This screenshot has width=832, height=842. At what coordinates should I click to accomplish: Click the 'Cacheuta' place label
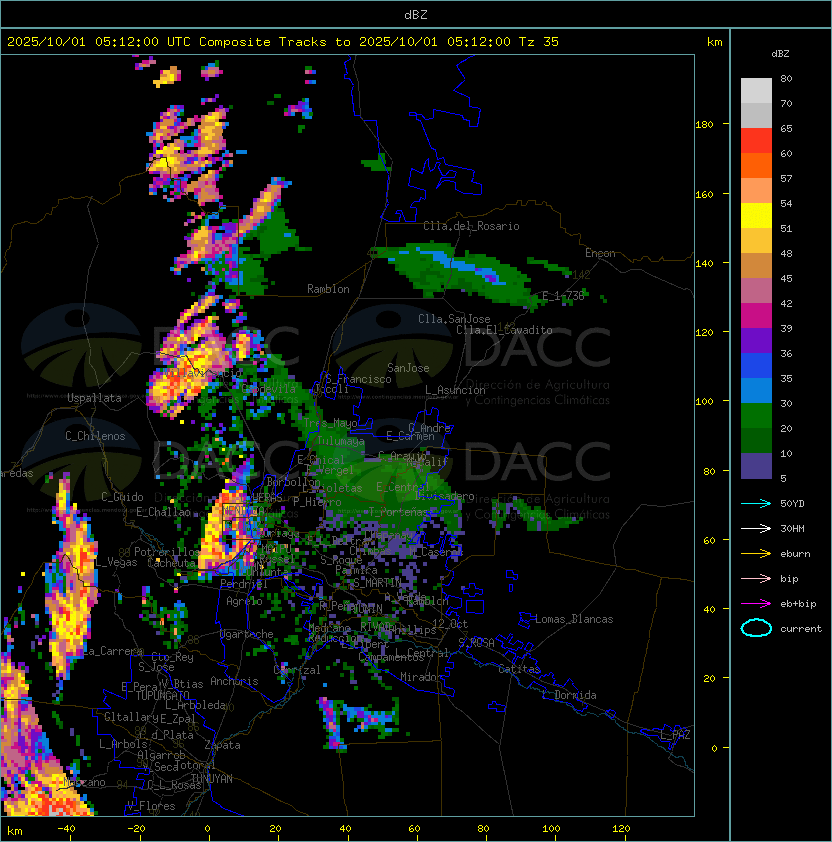pyautogui.click(x=171, y=563)
